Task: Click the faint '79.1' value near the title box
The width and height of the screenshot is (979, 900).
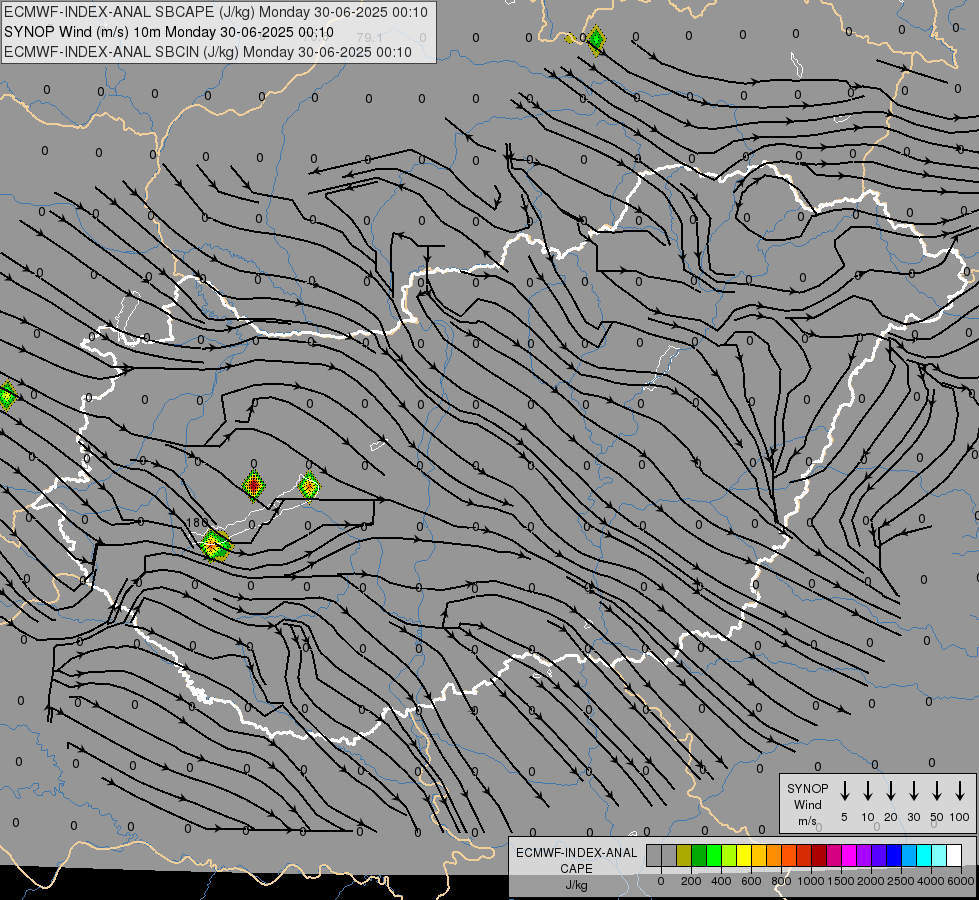Action: pos(370,38)
